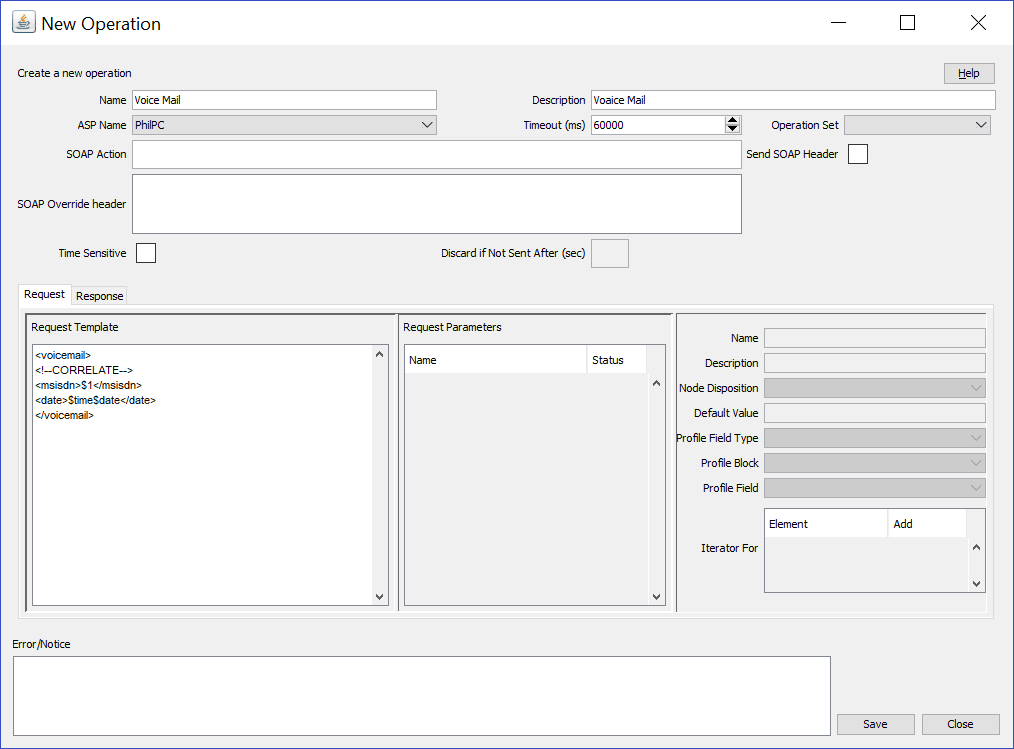The height and width of the screenshot is (749, 1014).
Task: Click the parameter Description field in right panel
Action: [x=874, y=363]
